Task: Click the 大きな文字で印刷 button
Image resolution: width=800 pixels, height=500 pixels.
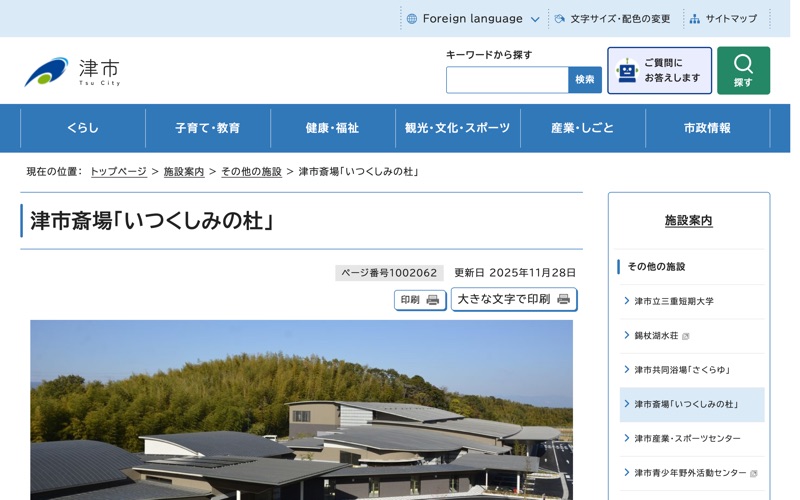Action: coord(514,299)
